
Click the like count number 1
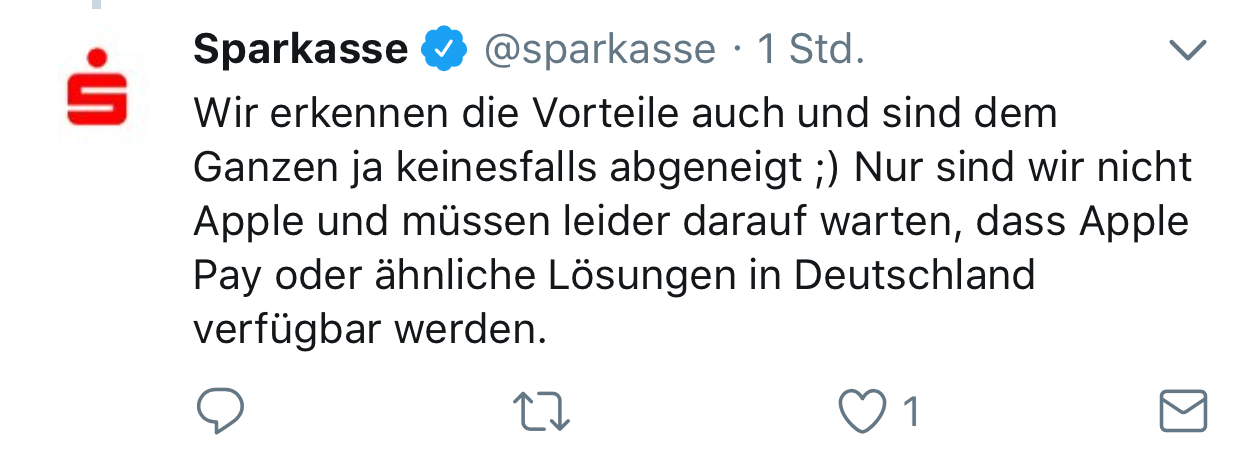tap(910, 411)
